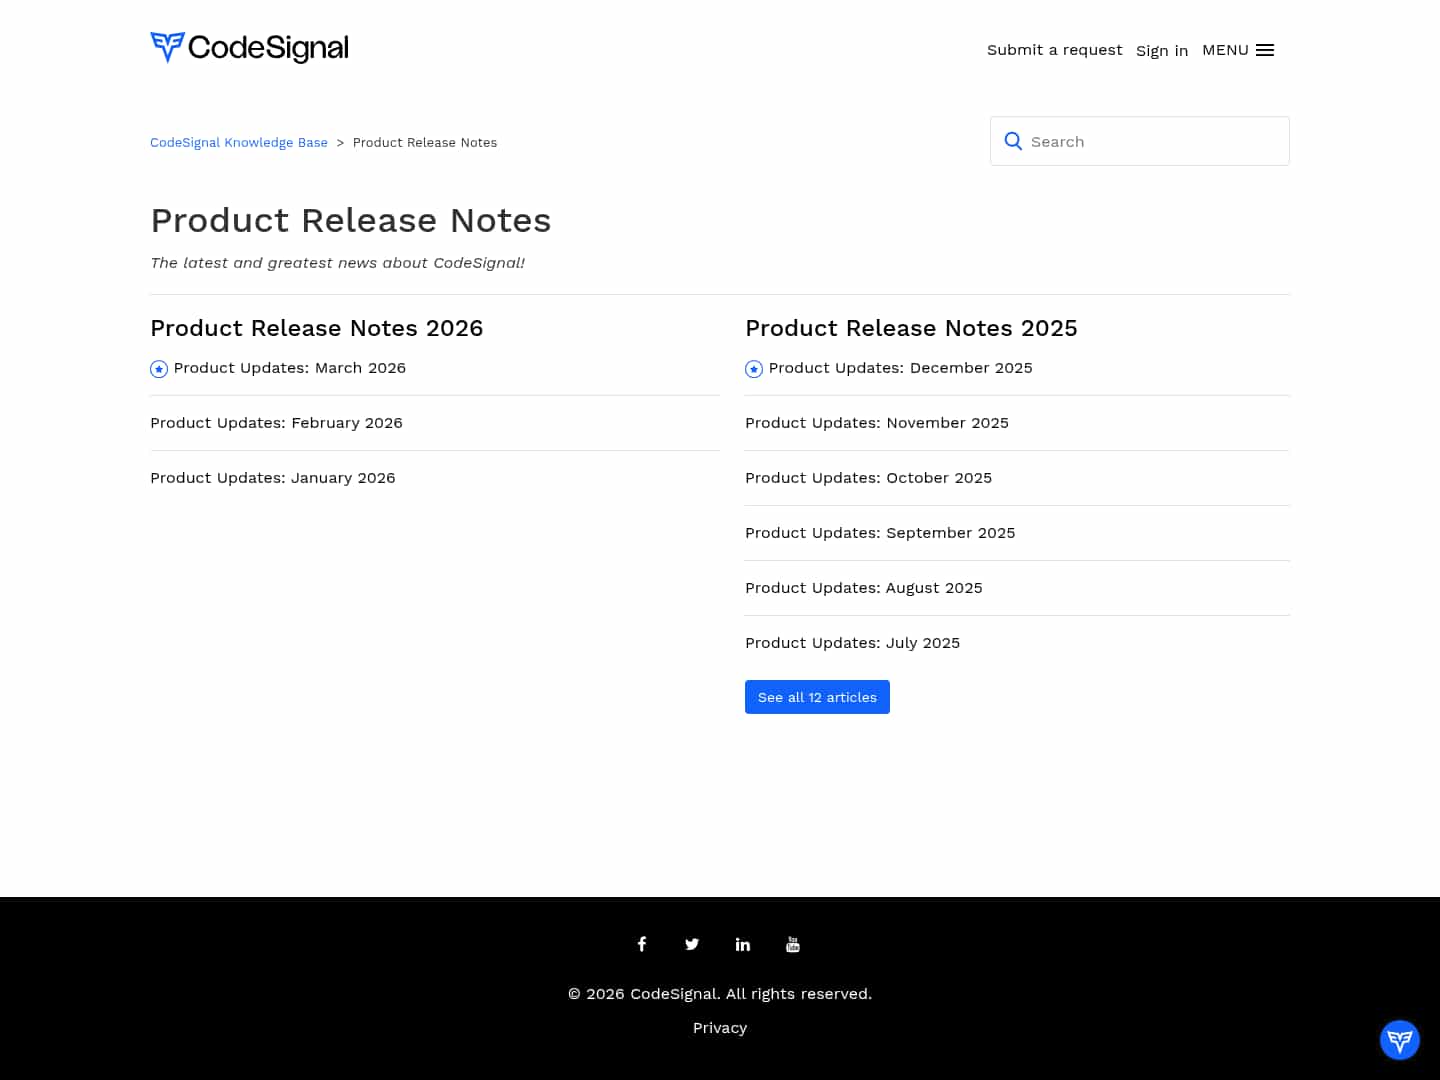Focus the Search field
This screenshot has width=1440, height=1080.
1140,141
